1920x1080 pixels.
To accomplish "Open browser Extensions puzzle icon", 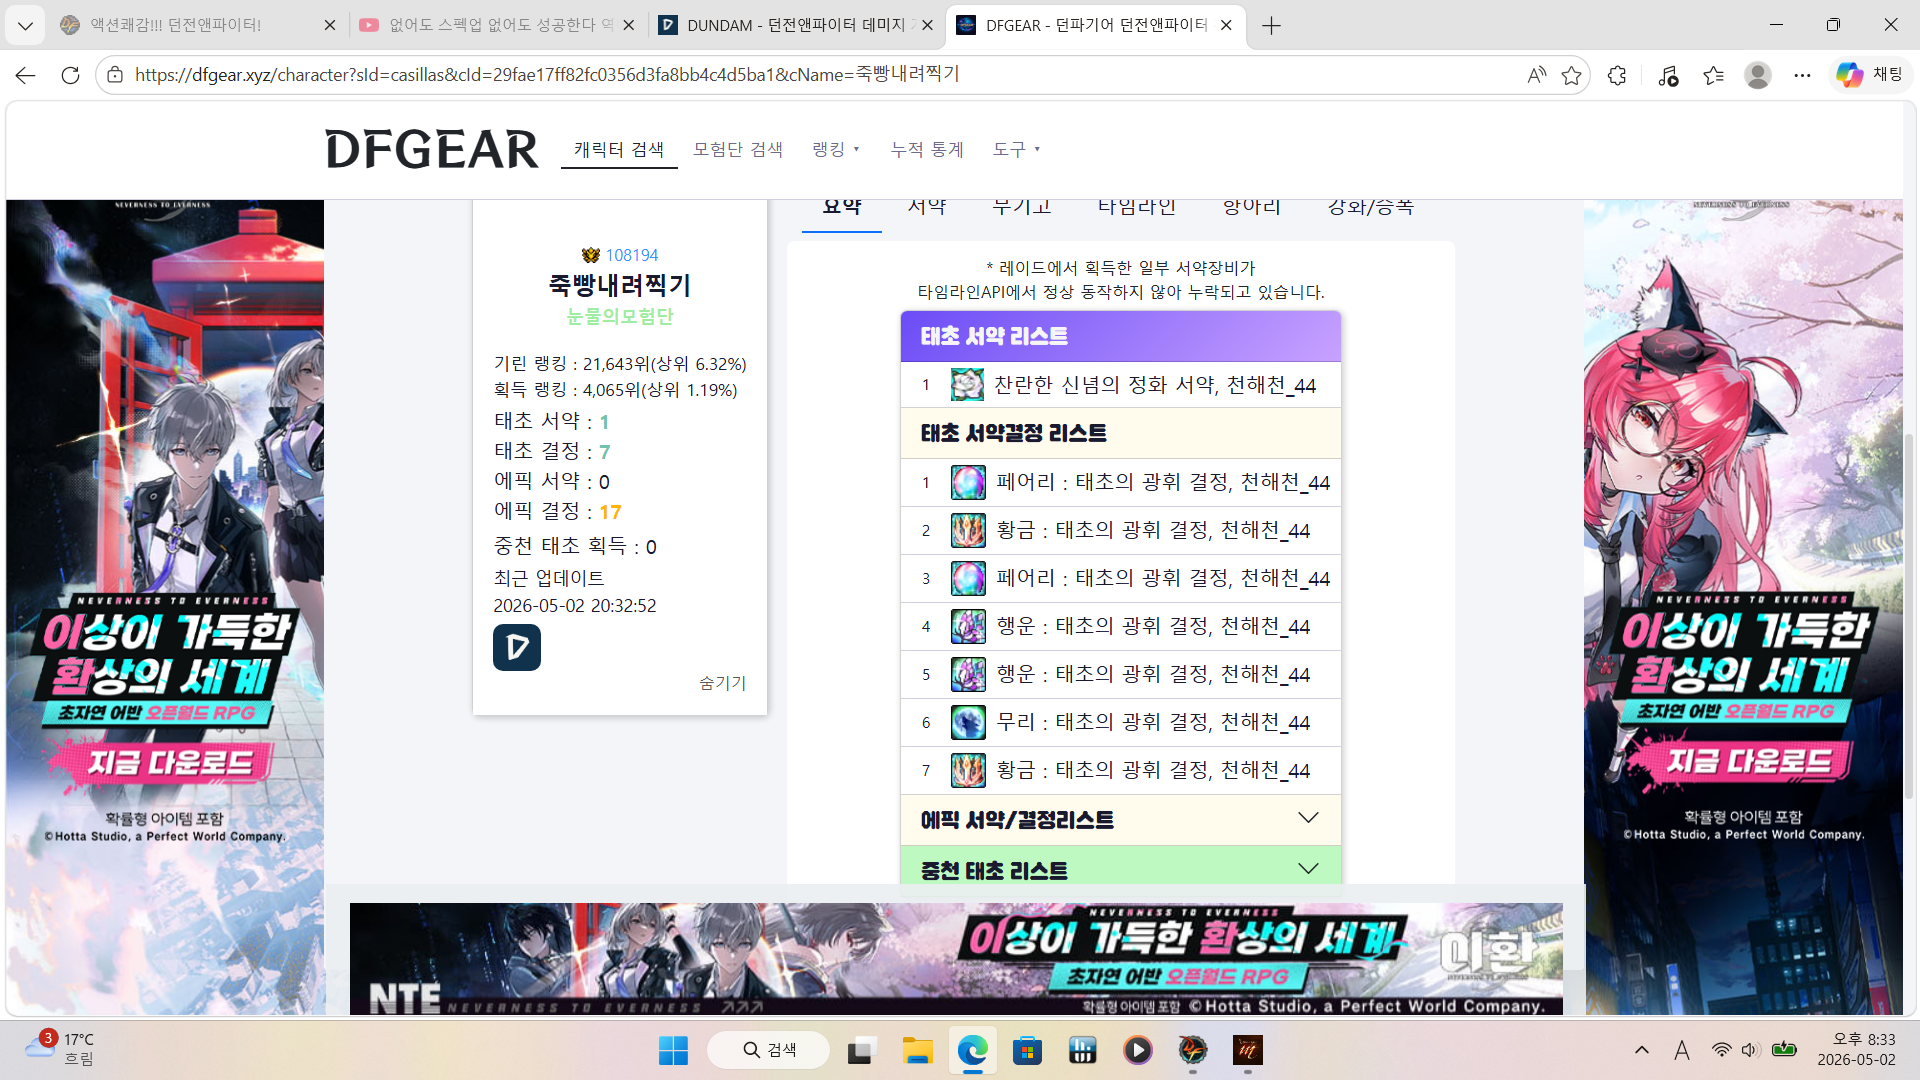I will tap(1617, 75).
